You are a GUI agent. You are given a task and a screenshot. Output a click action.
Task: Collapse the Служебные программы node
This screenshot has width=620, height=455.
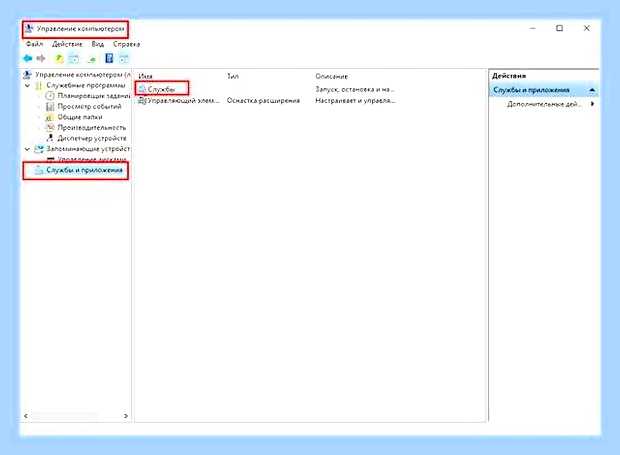(27, 85)
